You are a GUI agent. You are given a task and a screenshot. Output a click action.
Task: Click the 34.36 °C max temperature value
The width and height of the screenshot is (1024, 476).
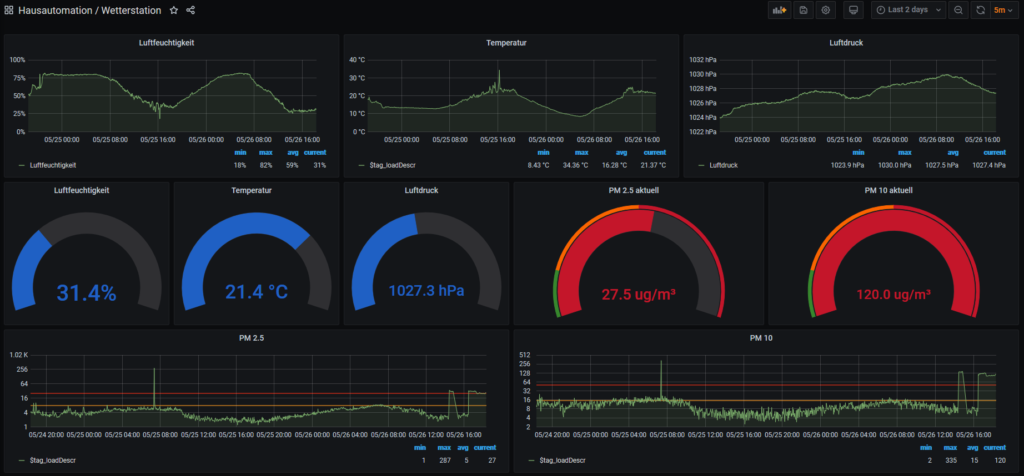[x=576, y=165]
